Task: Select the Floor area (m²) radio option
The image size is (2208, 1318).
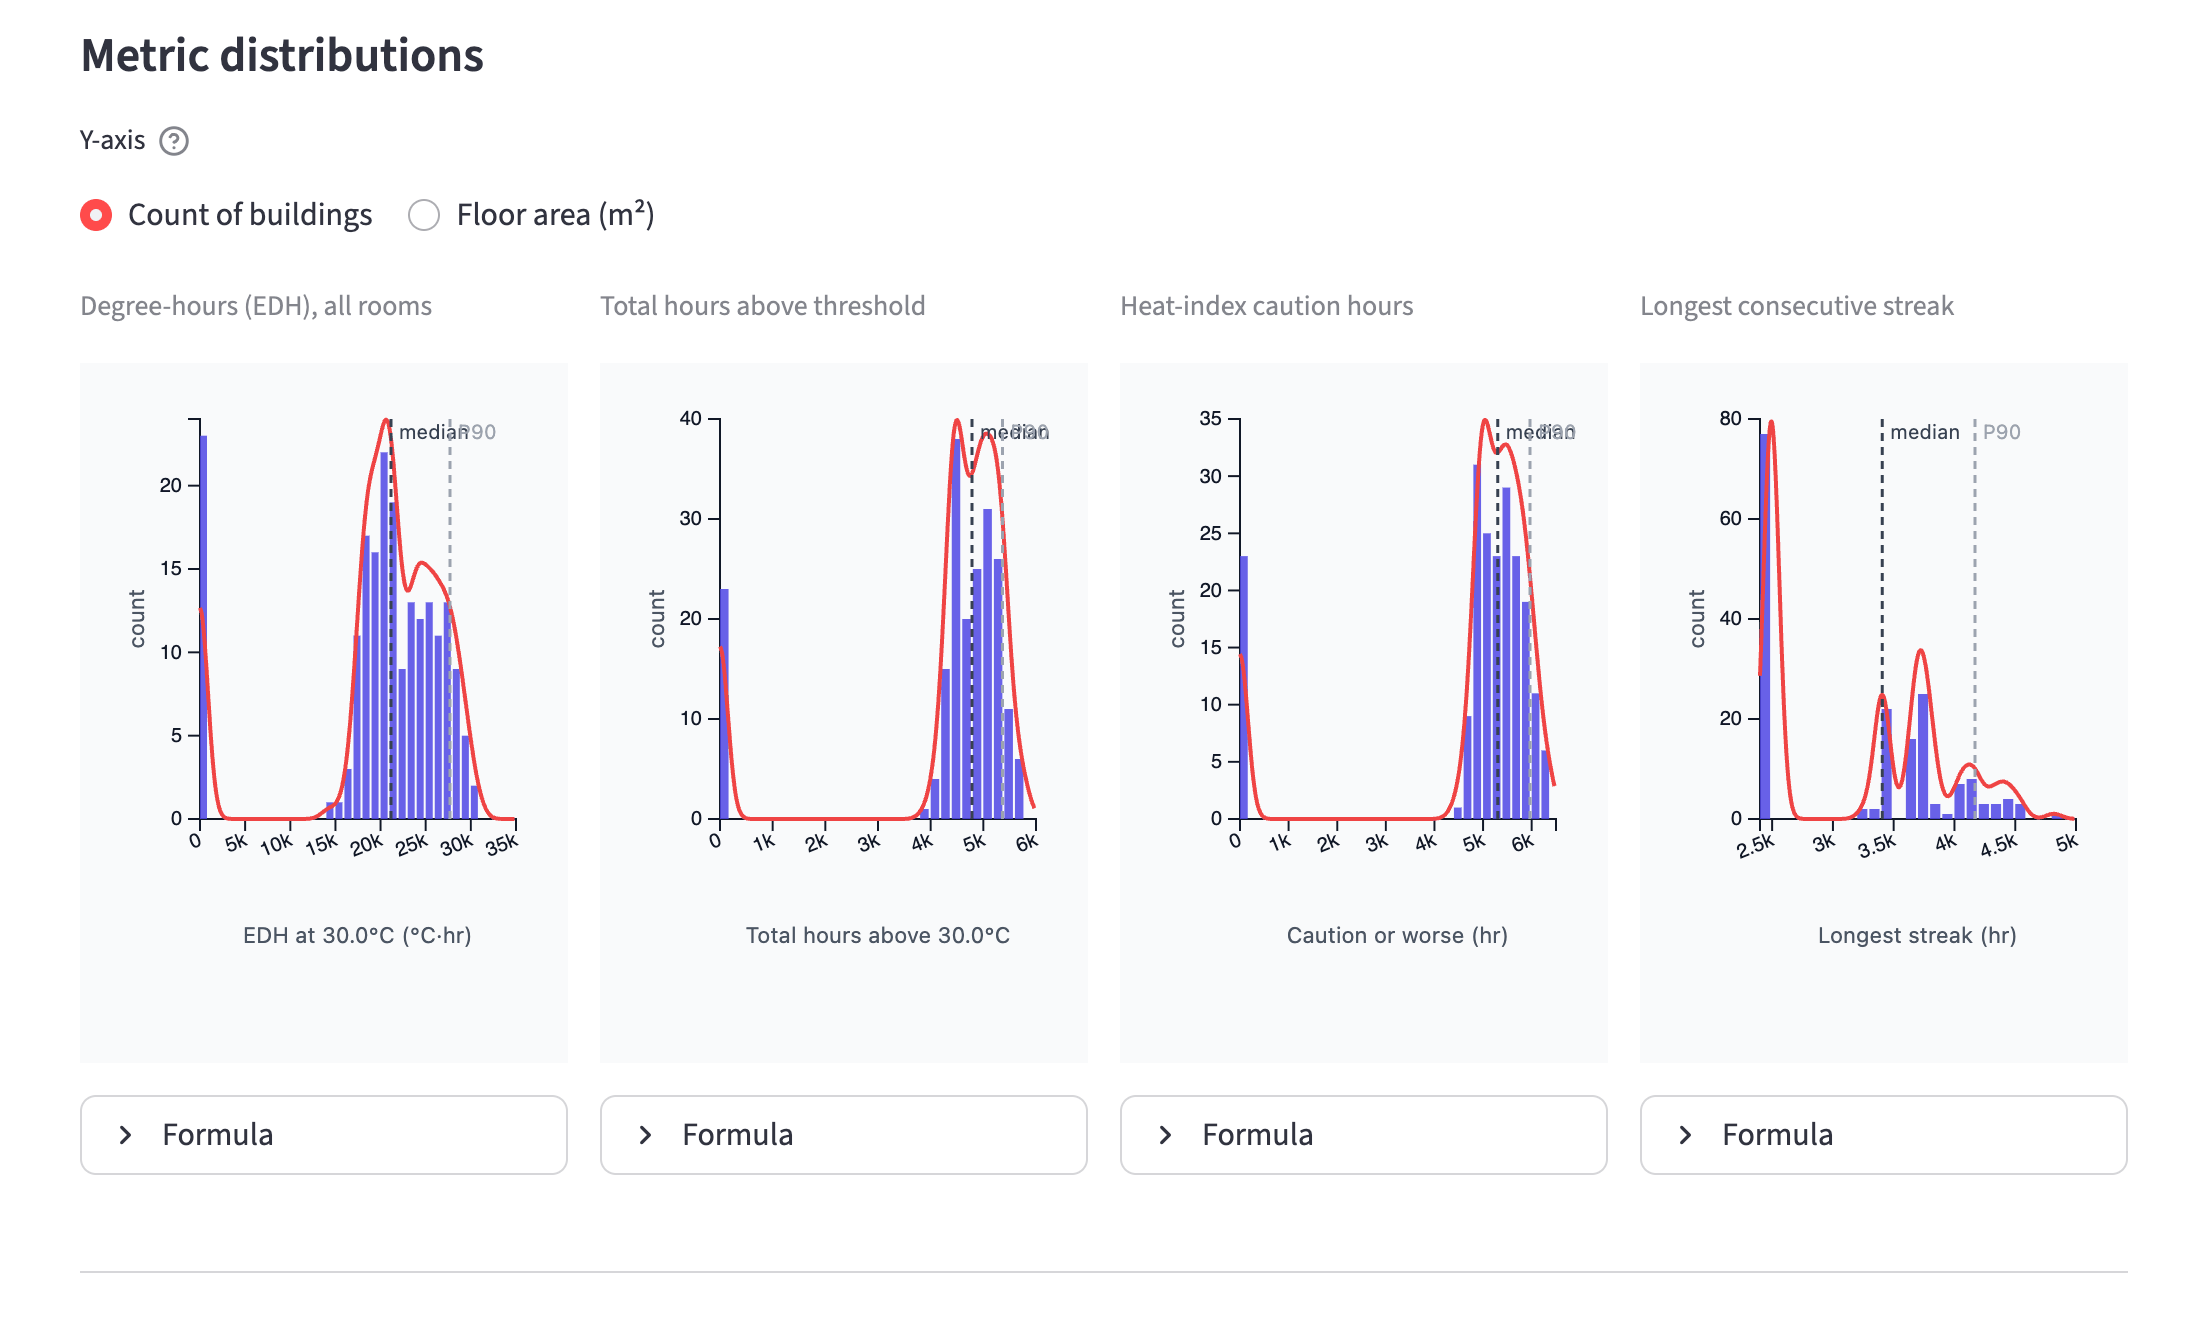Action: (424, 215)
